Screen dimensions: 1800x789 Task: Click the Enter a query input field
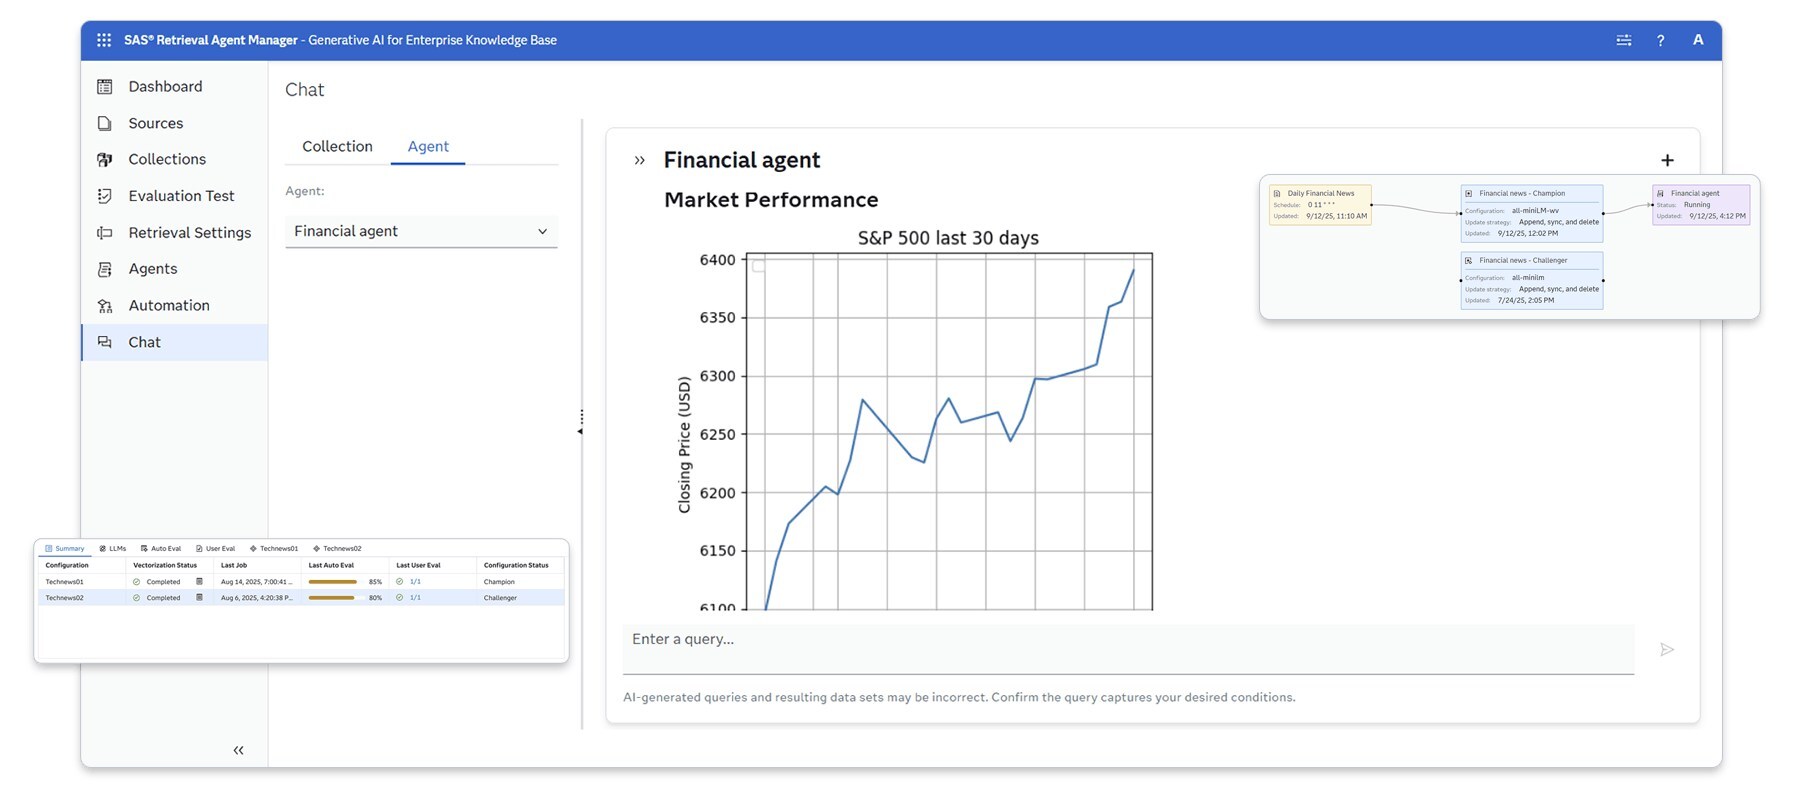click(1127, 640)
